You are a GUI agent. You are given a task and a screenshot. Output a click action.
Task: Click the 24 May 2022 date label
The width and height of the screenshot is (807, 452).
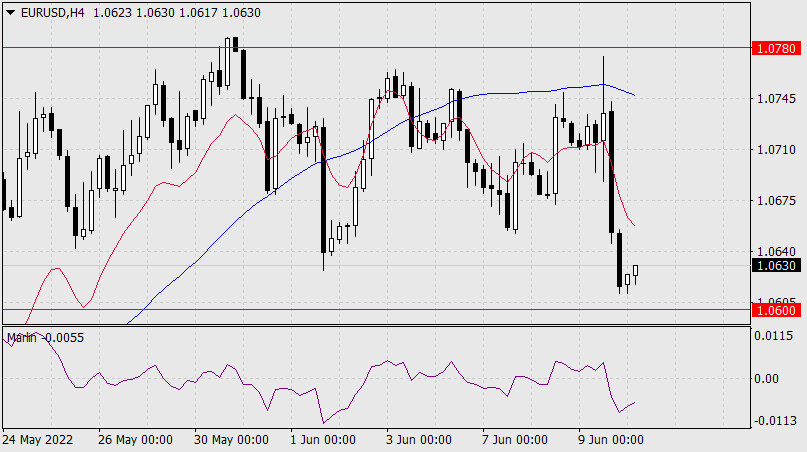click(x=38, y=440)
